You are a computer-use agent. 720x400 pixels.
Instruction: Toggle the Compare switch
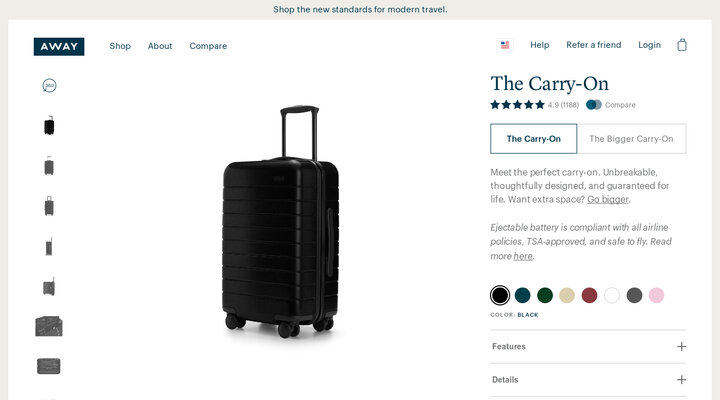pos(594,105)
